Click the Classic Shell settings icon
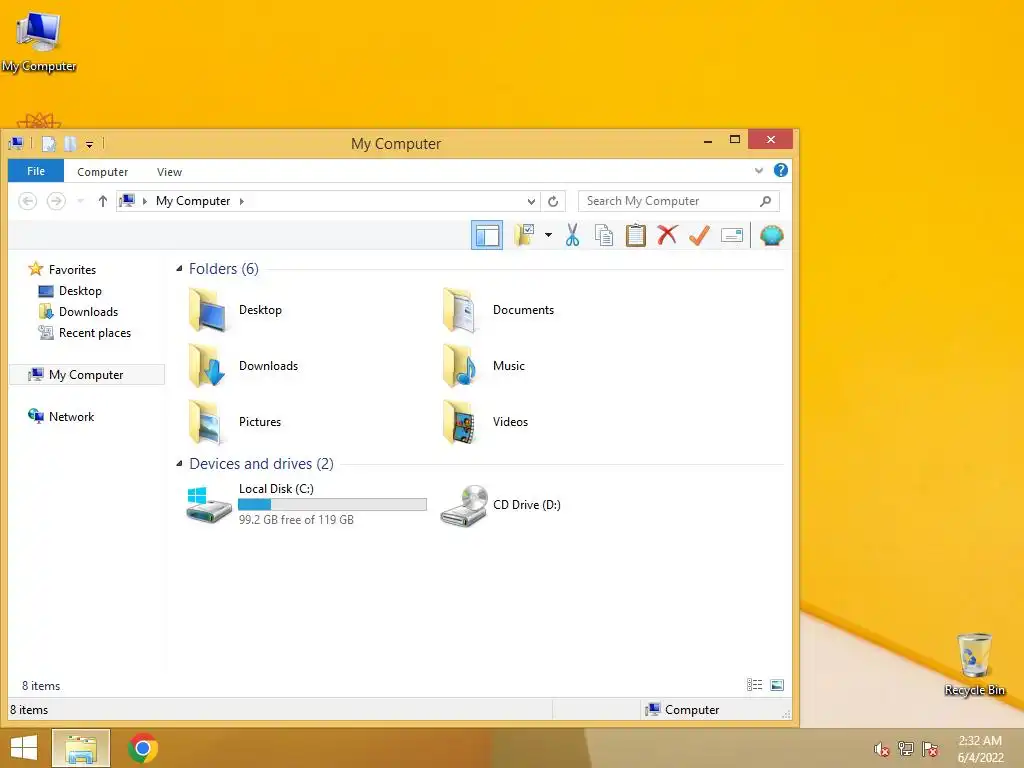Viewport: 1024px width, 768px height. pyautogui.click(x=771, y=235)
